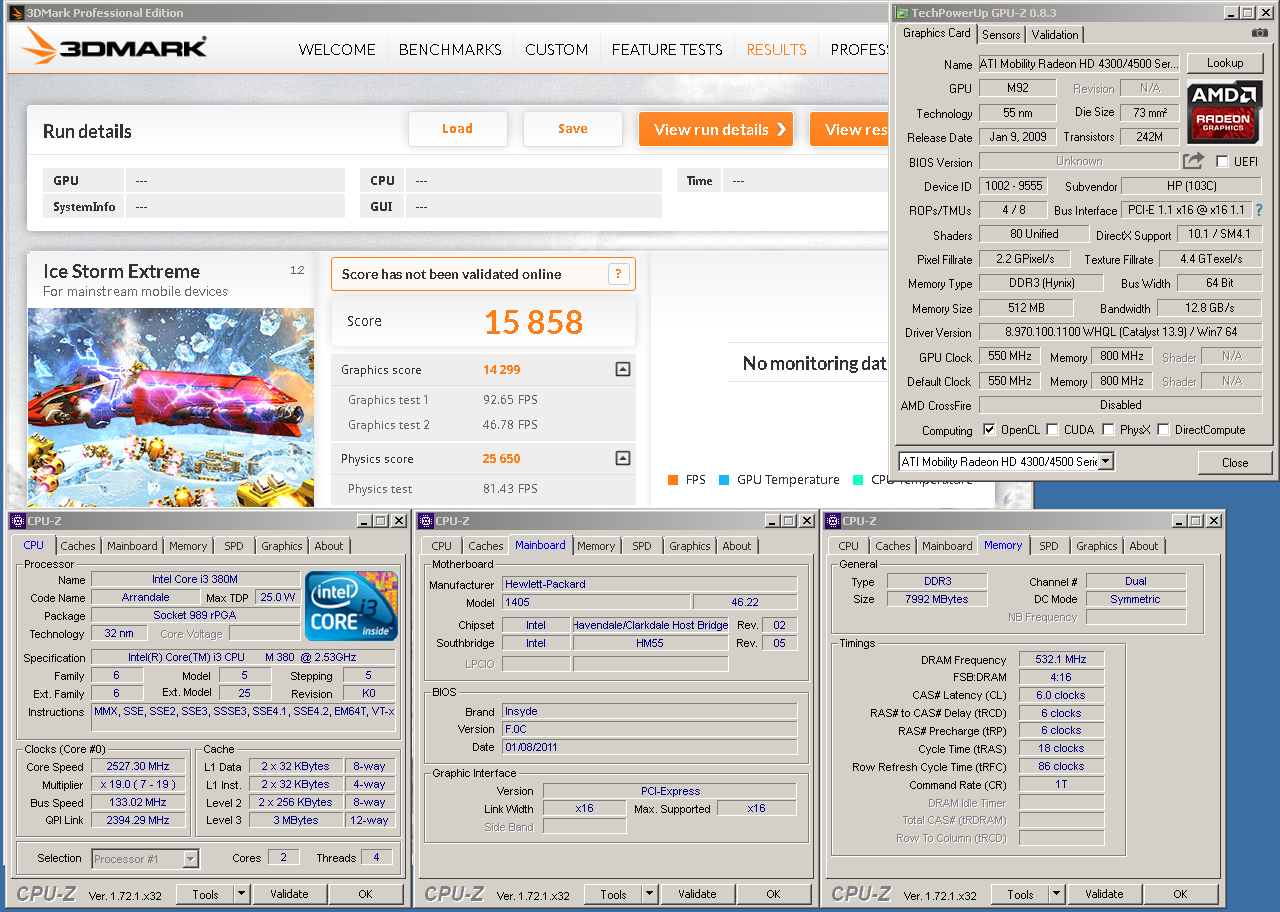1280x912 pixels.
Task: Click the Bus Interface question mark icon
Action: click(x=1258, y=211)
